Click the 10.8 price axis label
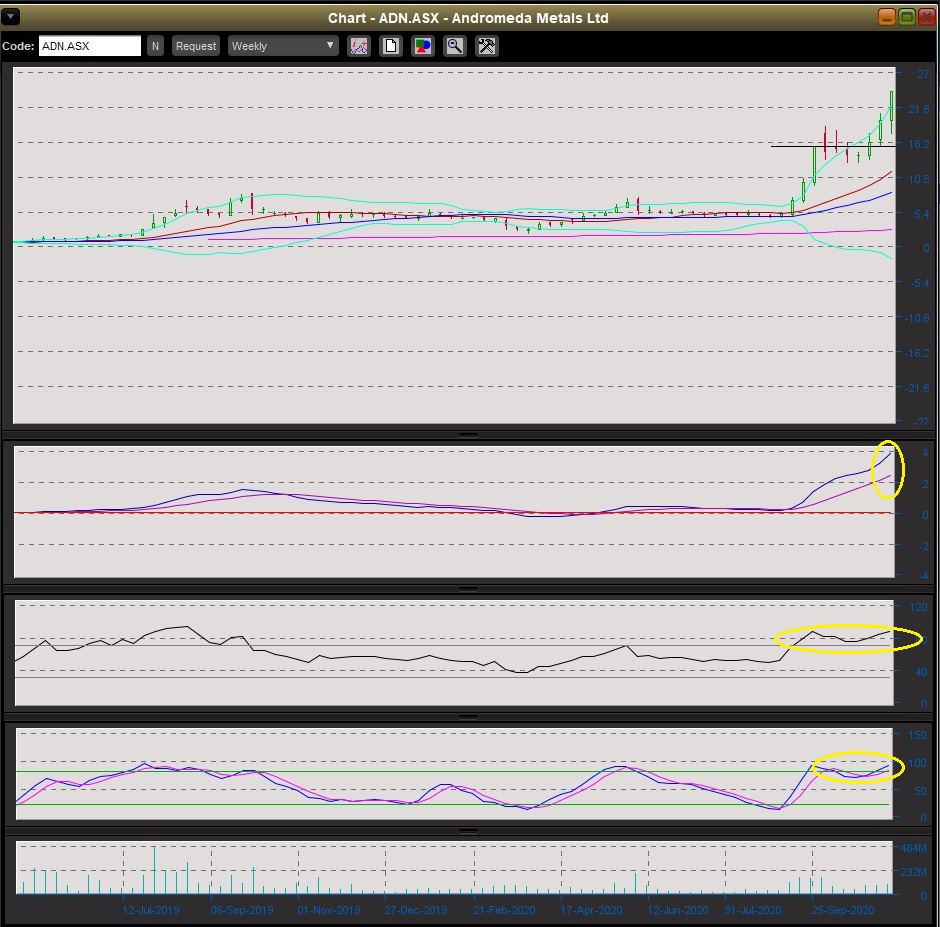The width and height of the screenshot is (940, 927). (918, 179)
